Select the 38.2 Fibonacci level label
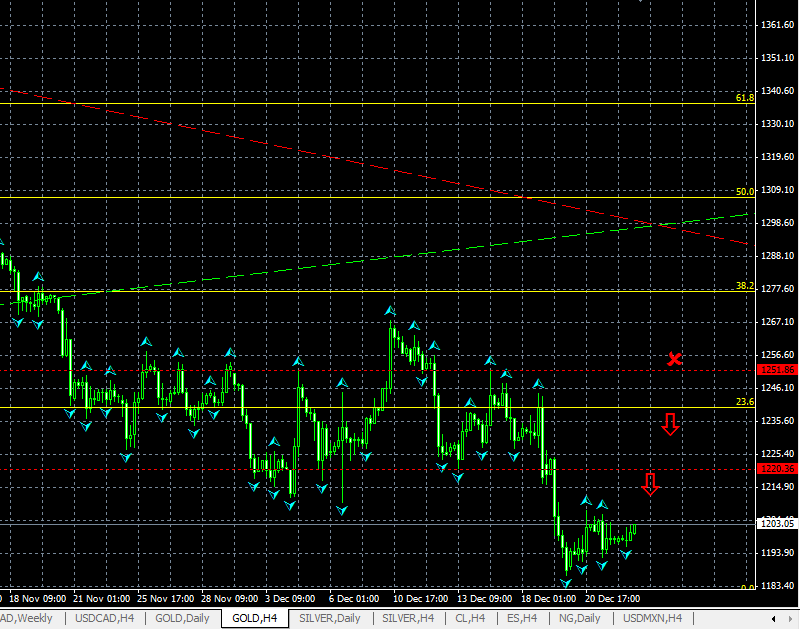This screenshot has width=800, height=630. (744, 285)
